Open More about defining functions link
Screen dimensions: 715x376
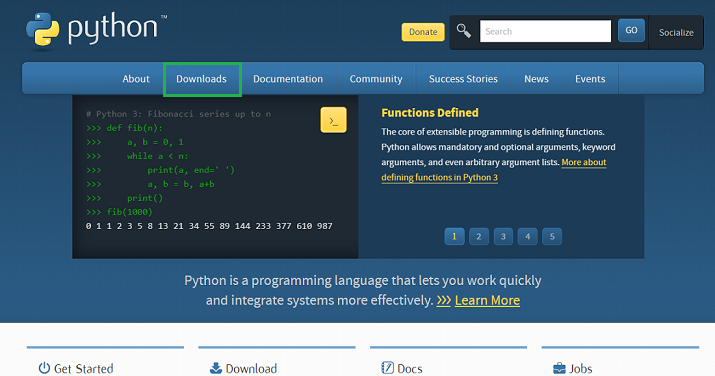[x=494, y=170]
